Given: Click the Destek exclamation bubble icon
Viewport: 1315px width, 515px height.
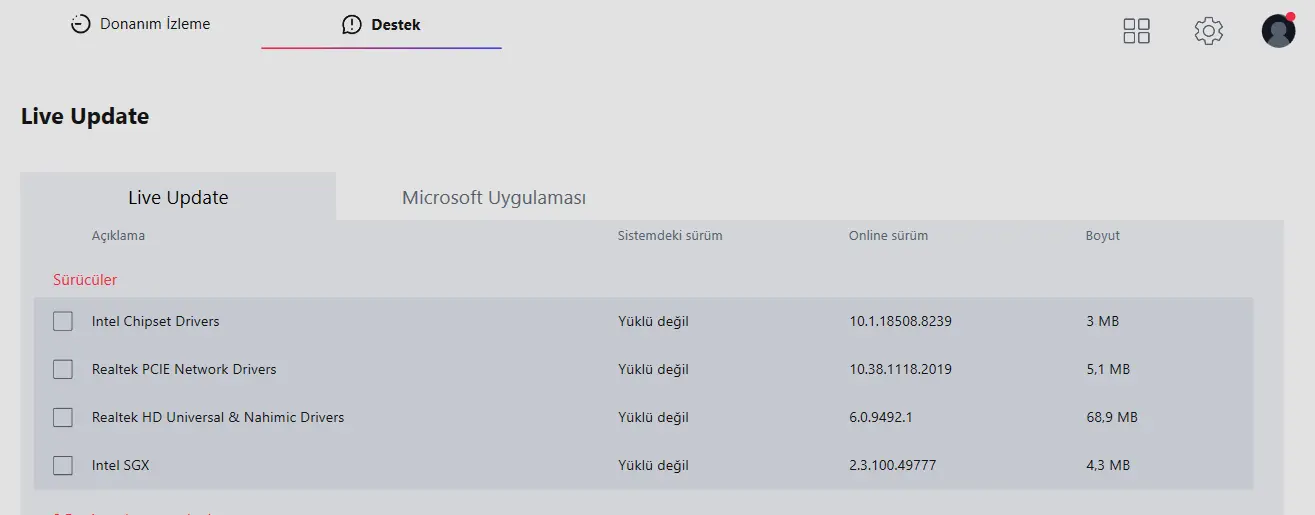Looking at the screenshot, I should (x=351, y=24).
